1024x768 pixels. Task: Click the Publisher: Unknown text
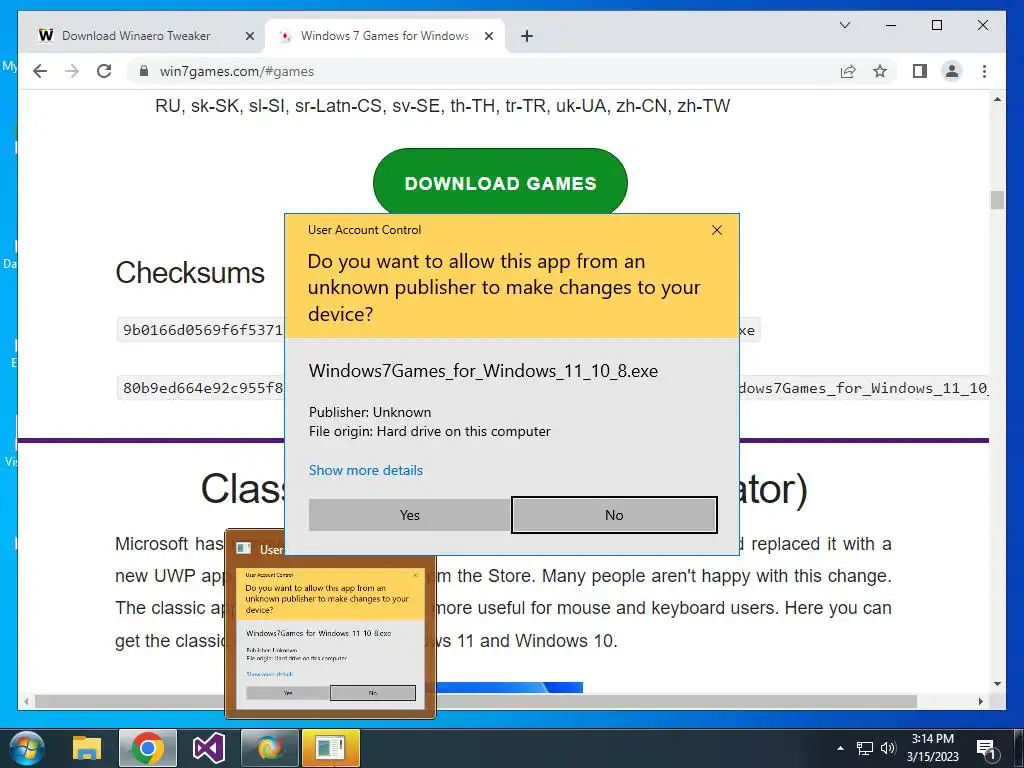(370, 412)
